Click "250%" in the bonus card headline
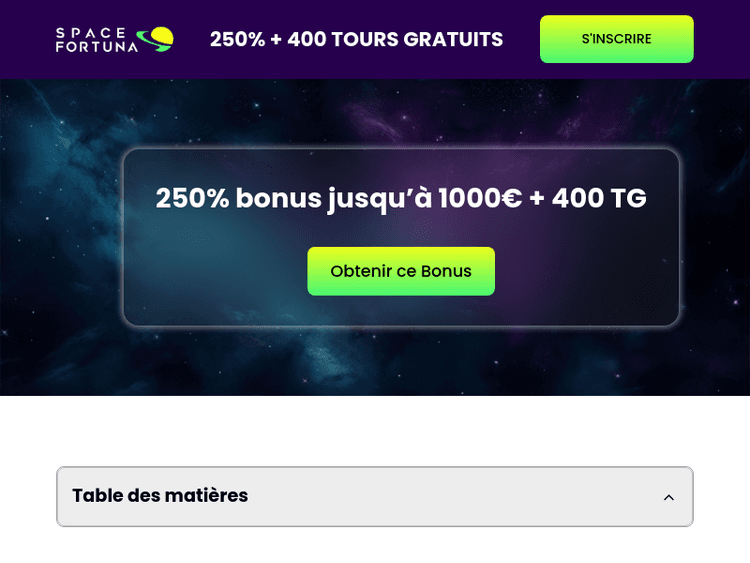Screen dimensions: 750x563 pos(192,198)
